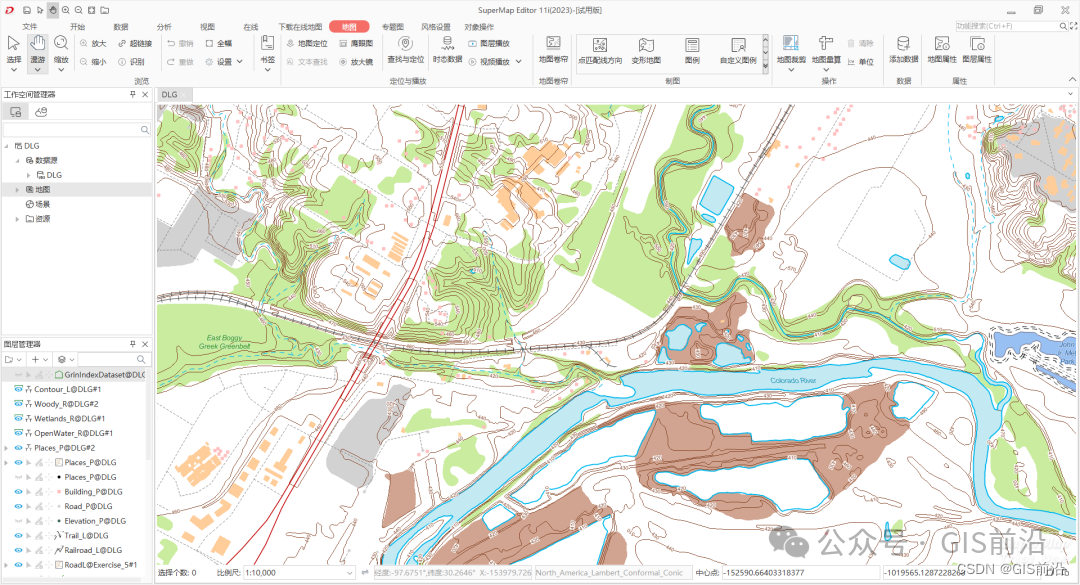The width and height of the screenshot is (1080, 585).
Task: Expand the Places_P@DLG#2 layer group
Action: pos(7,448)
